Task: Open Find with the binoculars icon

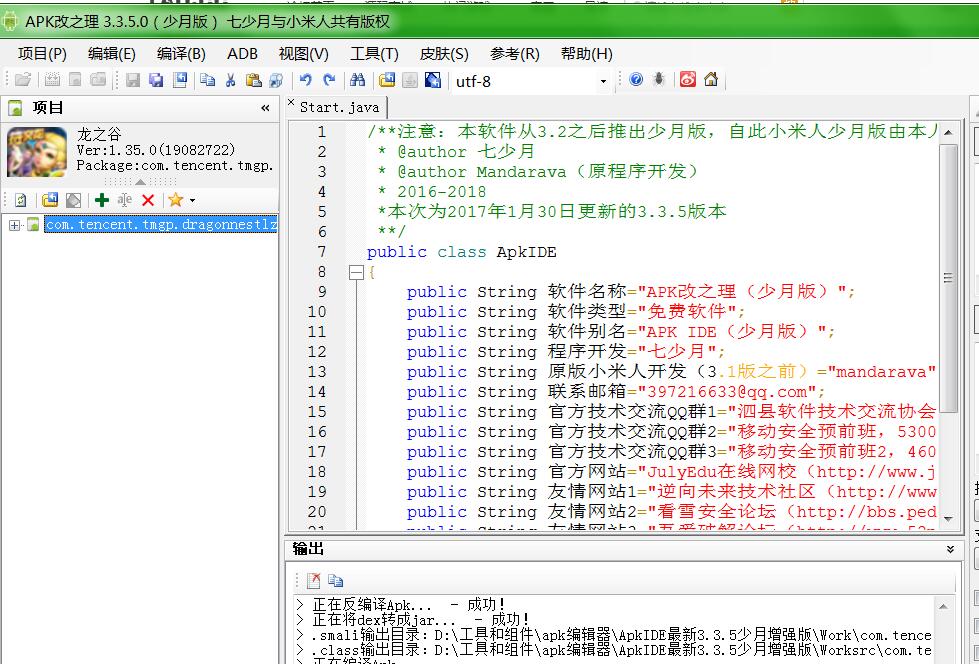Action: (x=357, y=81)
